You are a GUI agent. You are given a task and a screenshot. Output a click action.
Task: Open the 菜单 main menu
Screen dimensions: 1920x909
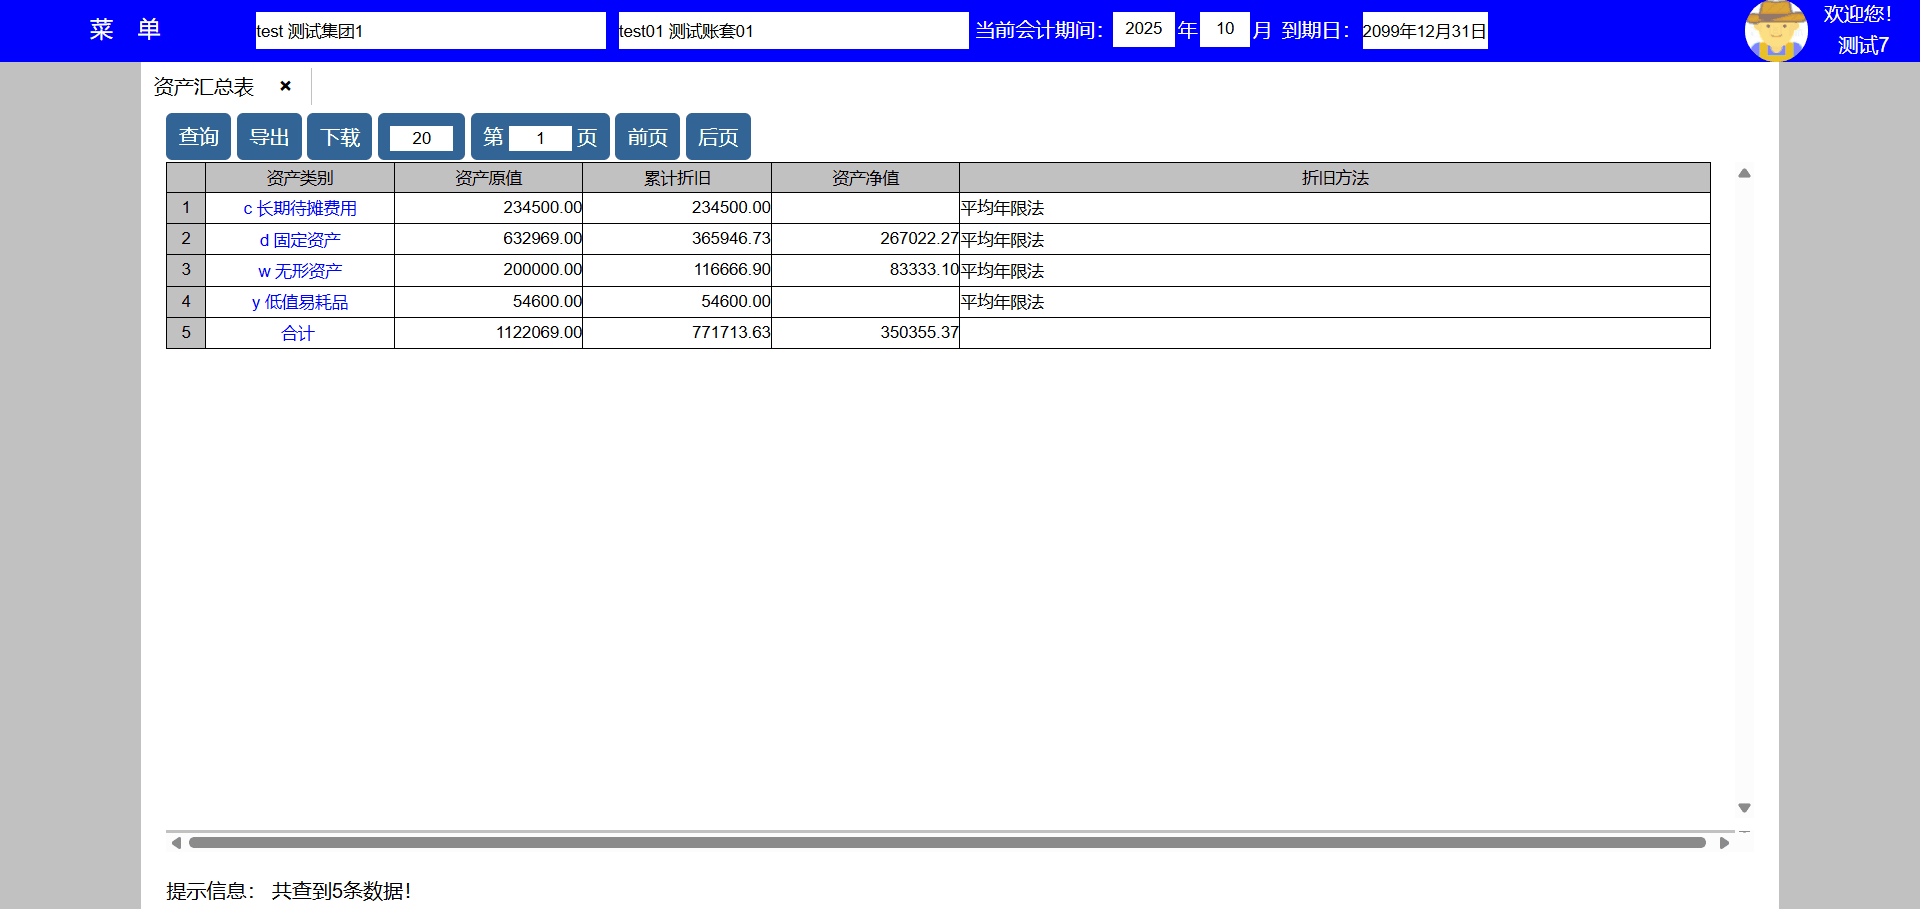coord(125,30)
